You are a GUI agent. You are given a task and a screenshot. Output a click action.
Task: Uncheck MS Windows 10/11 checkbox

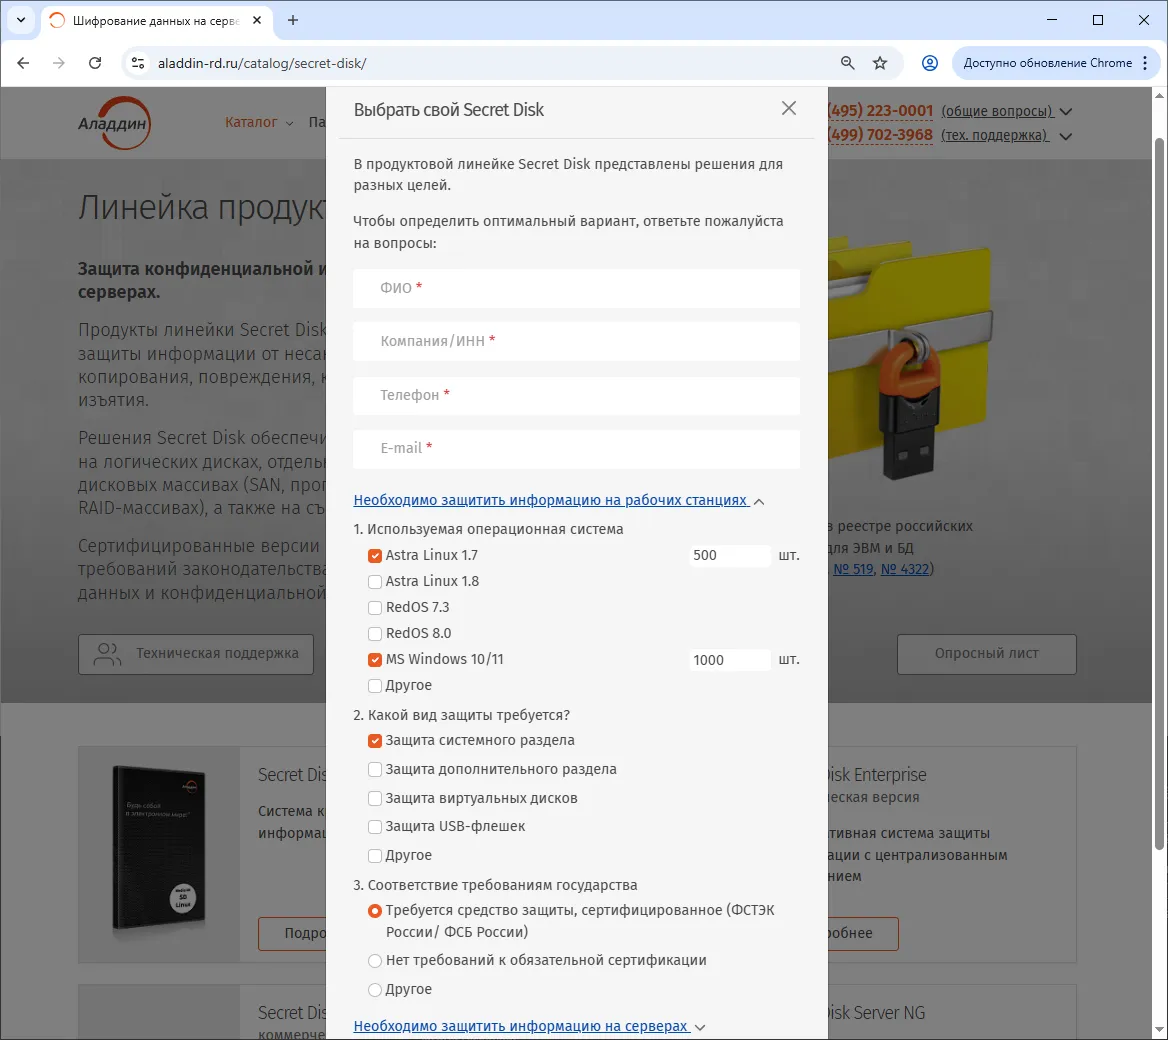375,659
